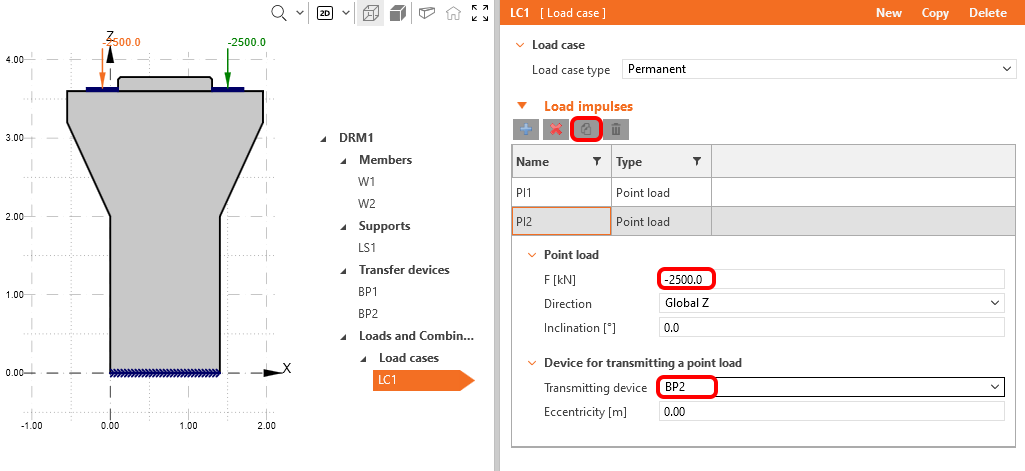
Task: Collapse the Load case section chevron
Action: pos(520,45)
